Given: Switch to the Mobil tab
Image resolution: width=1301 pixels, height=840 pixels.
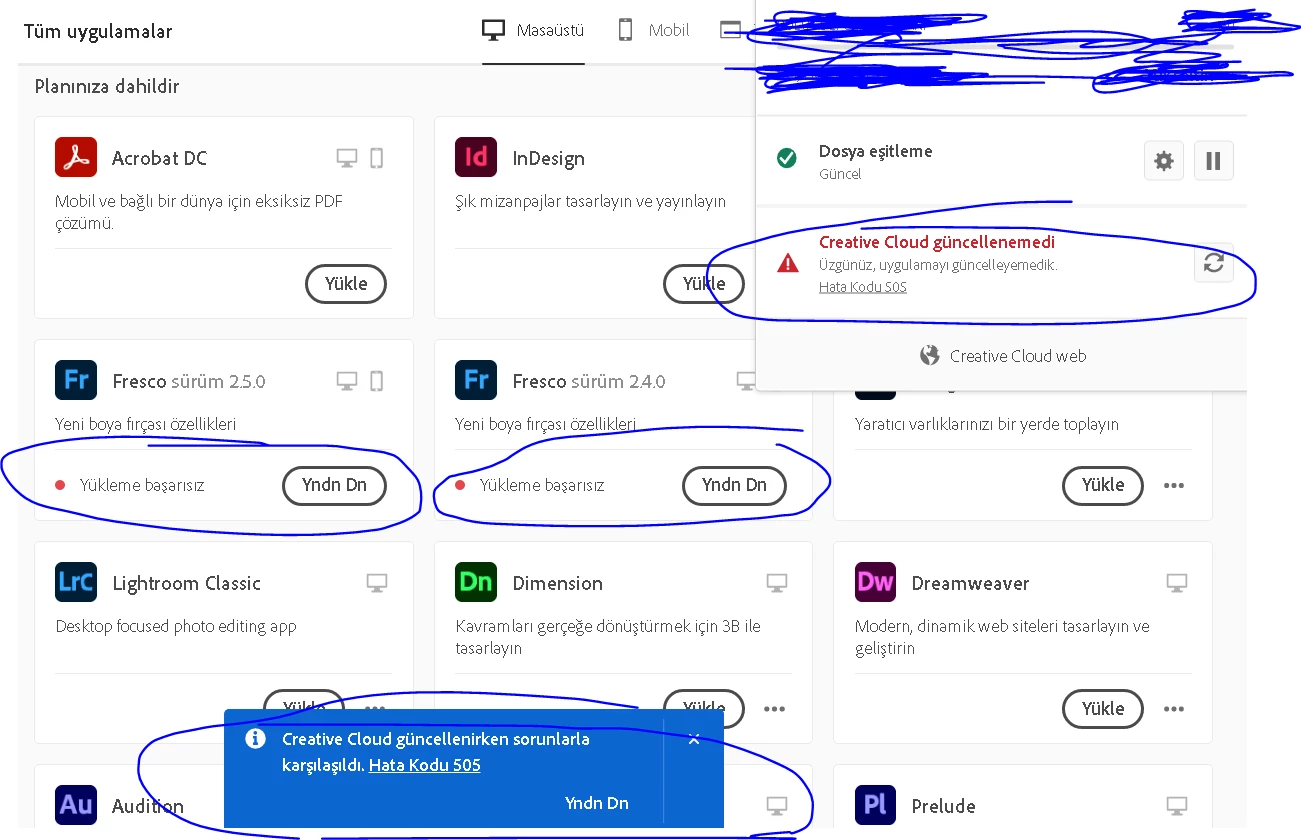Looking at the screenshot, I should pos(654,30).
